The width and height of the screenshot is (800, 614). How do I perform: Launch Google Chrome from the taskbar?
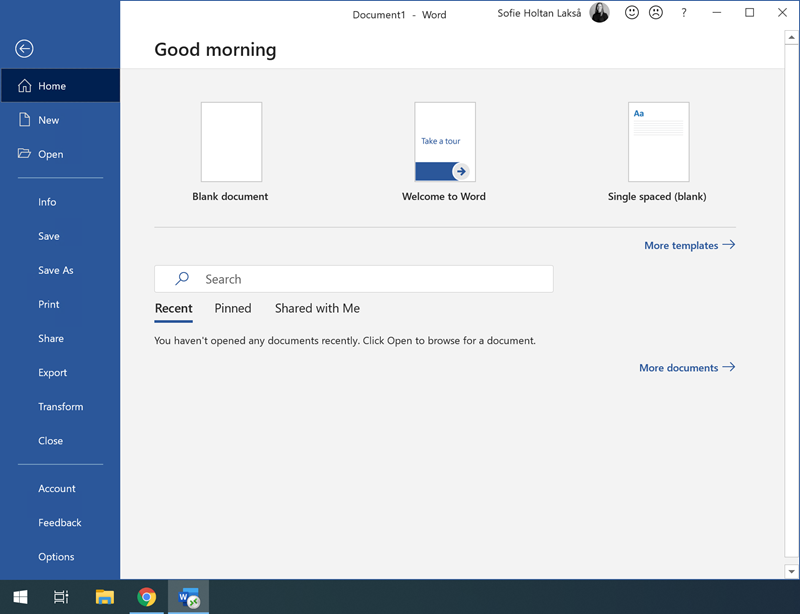pos(146,597)
